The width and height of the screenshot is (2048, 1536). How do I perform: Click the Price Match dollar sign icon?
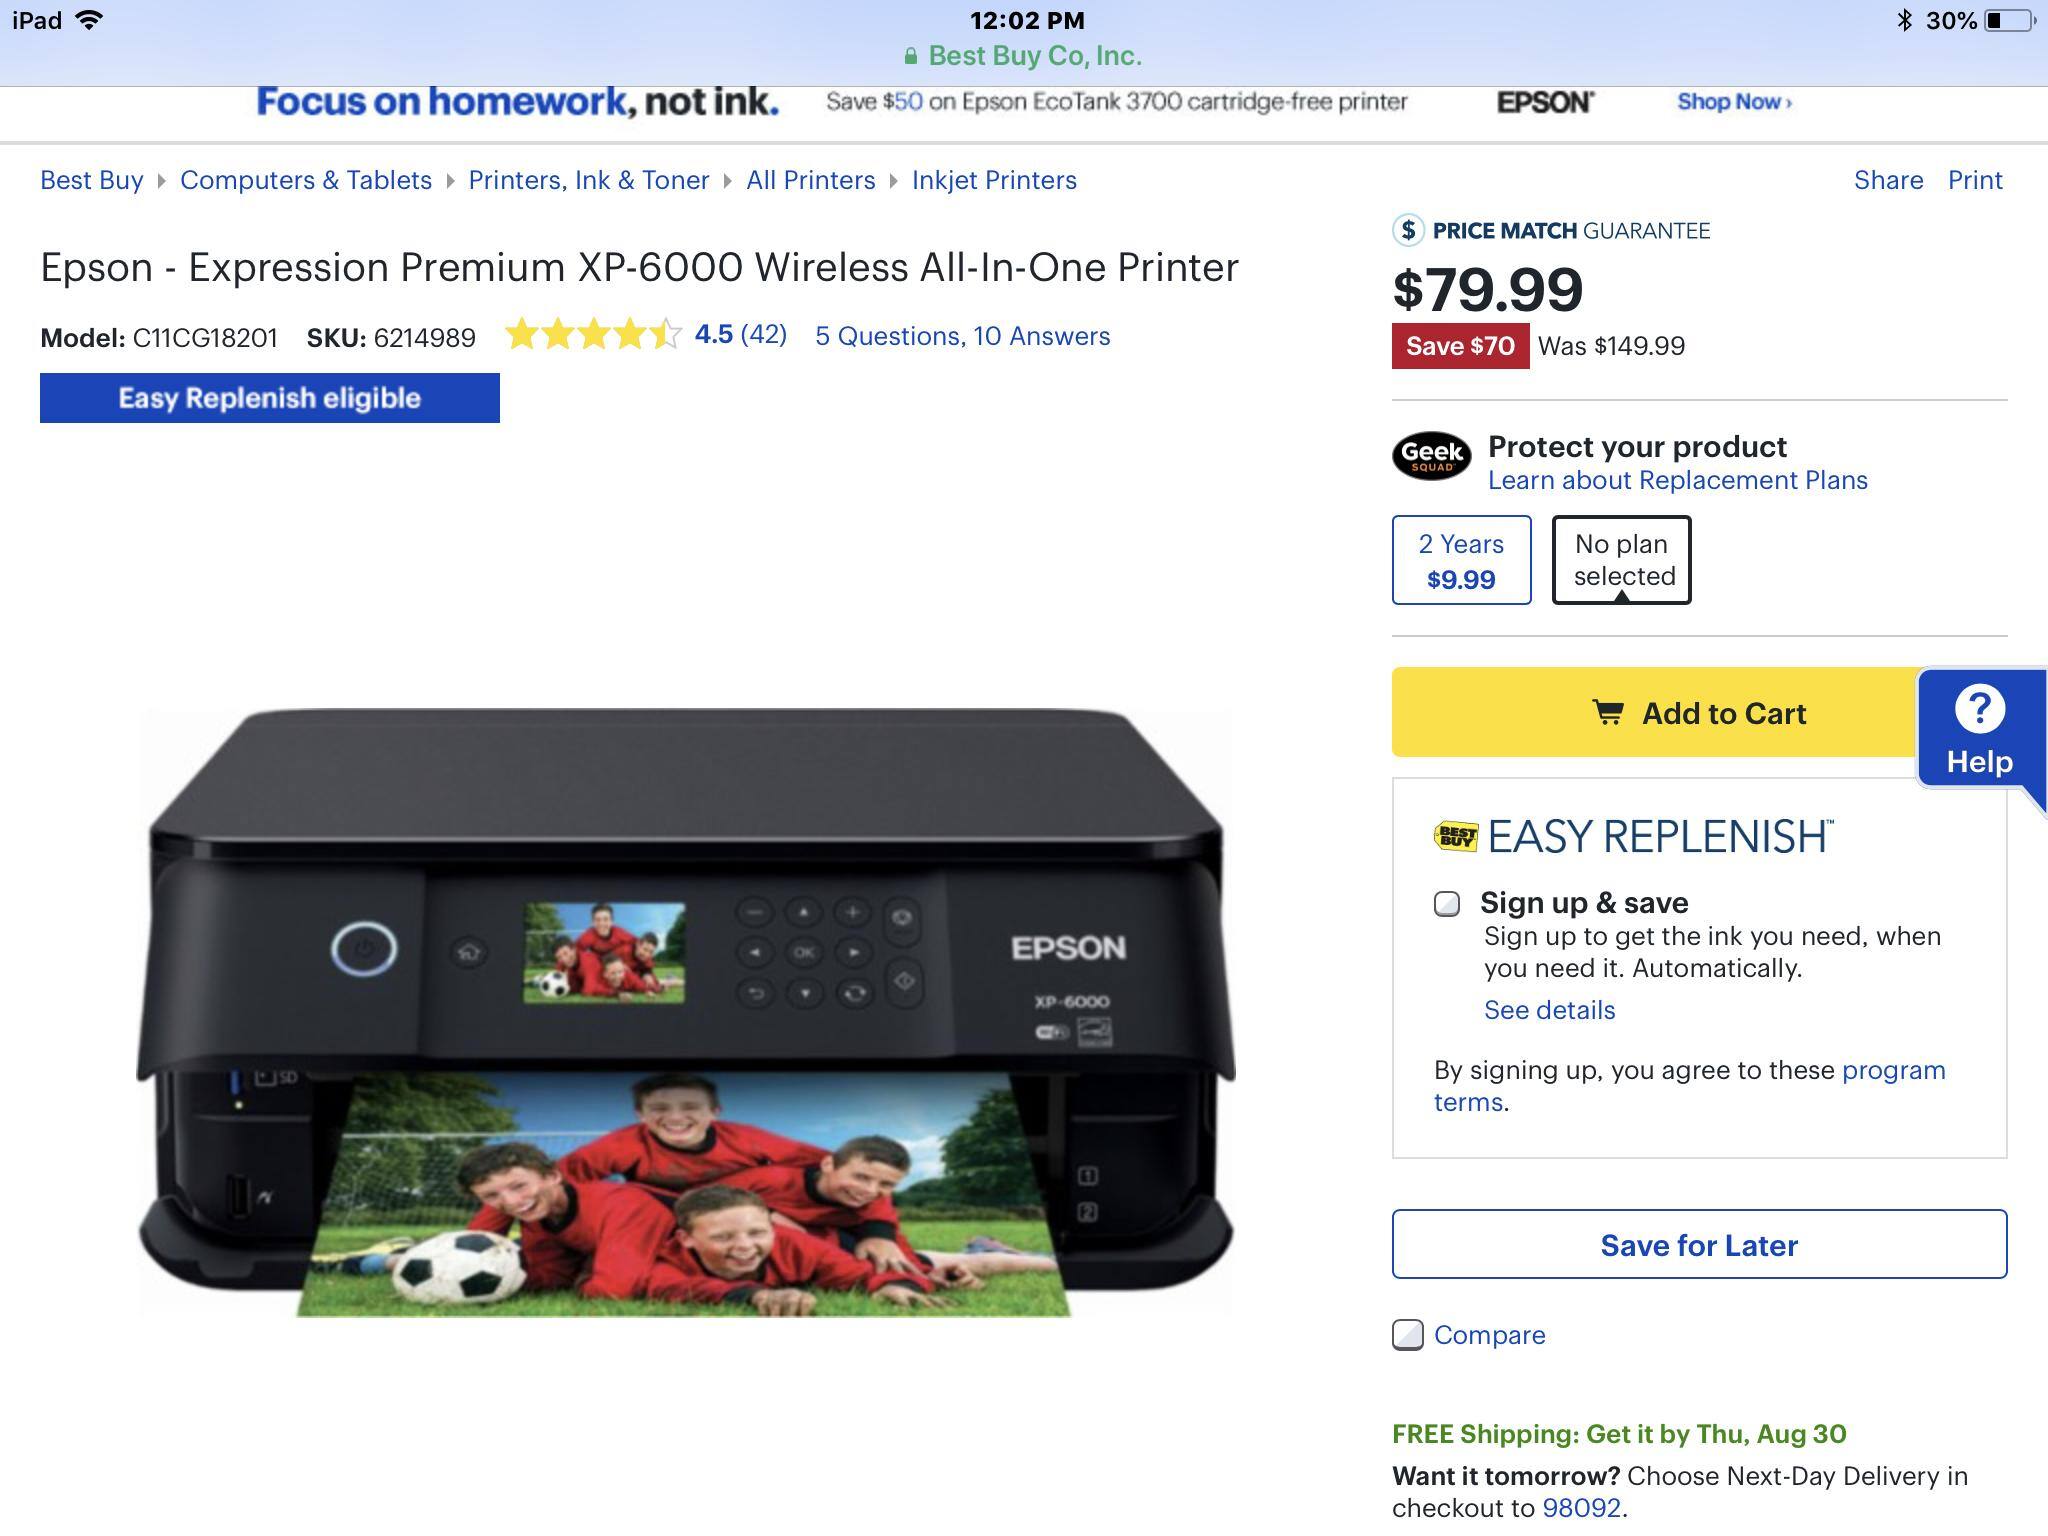[x=1408, y=230]
